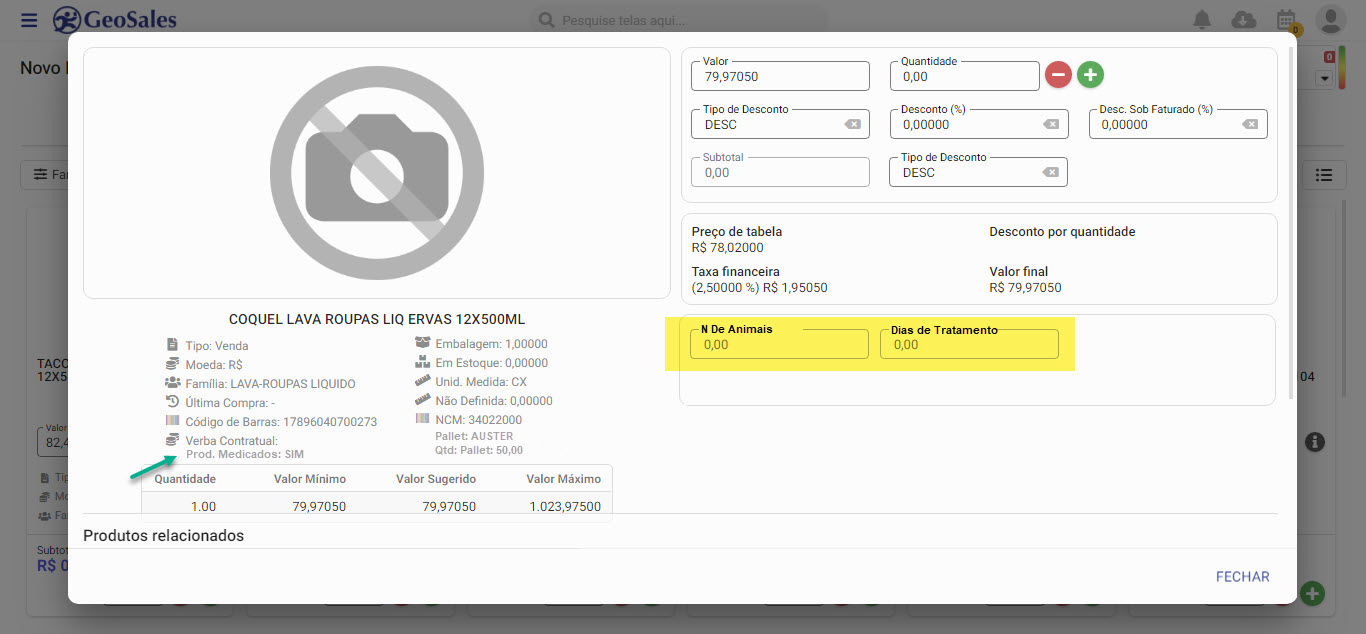Click the Valor Mínimo column header
The height and width of the screenshot is (634, 1366).
[x=310, y=479]
